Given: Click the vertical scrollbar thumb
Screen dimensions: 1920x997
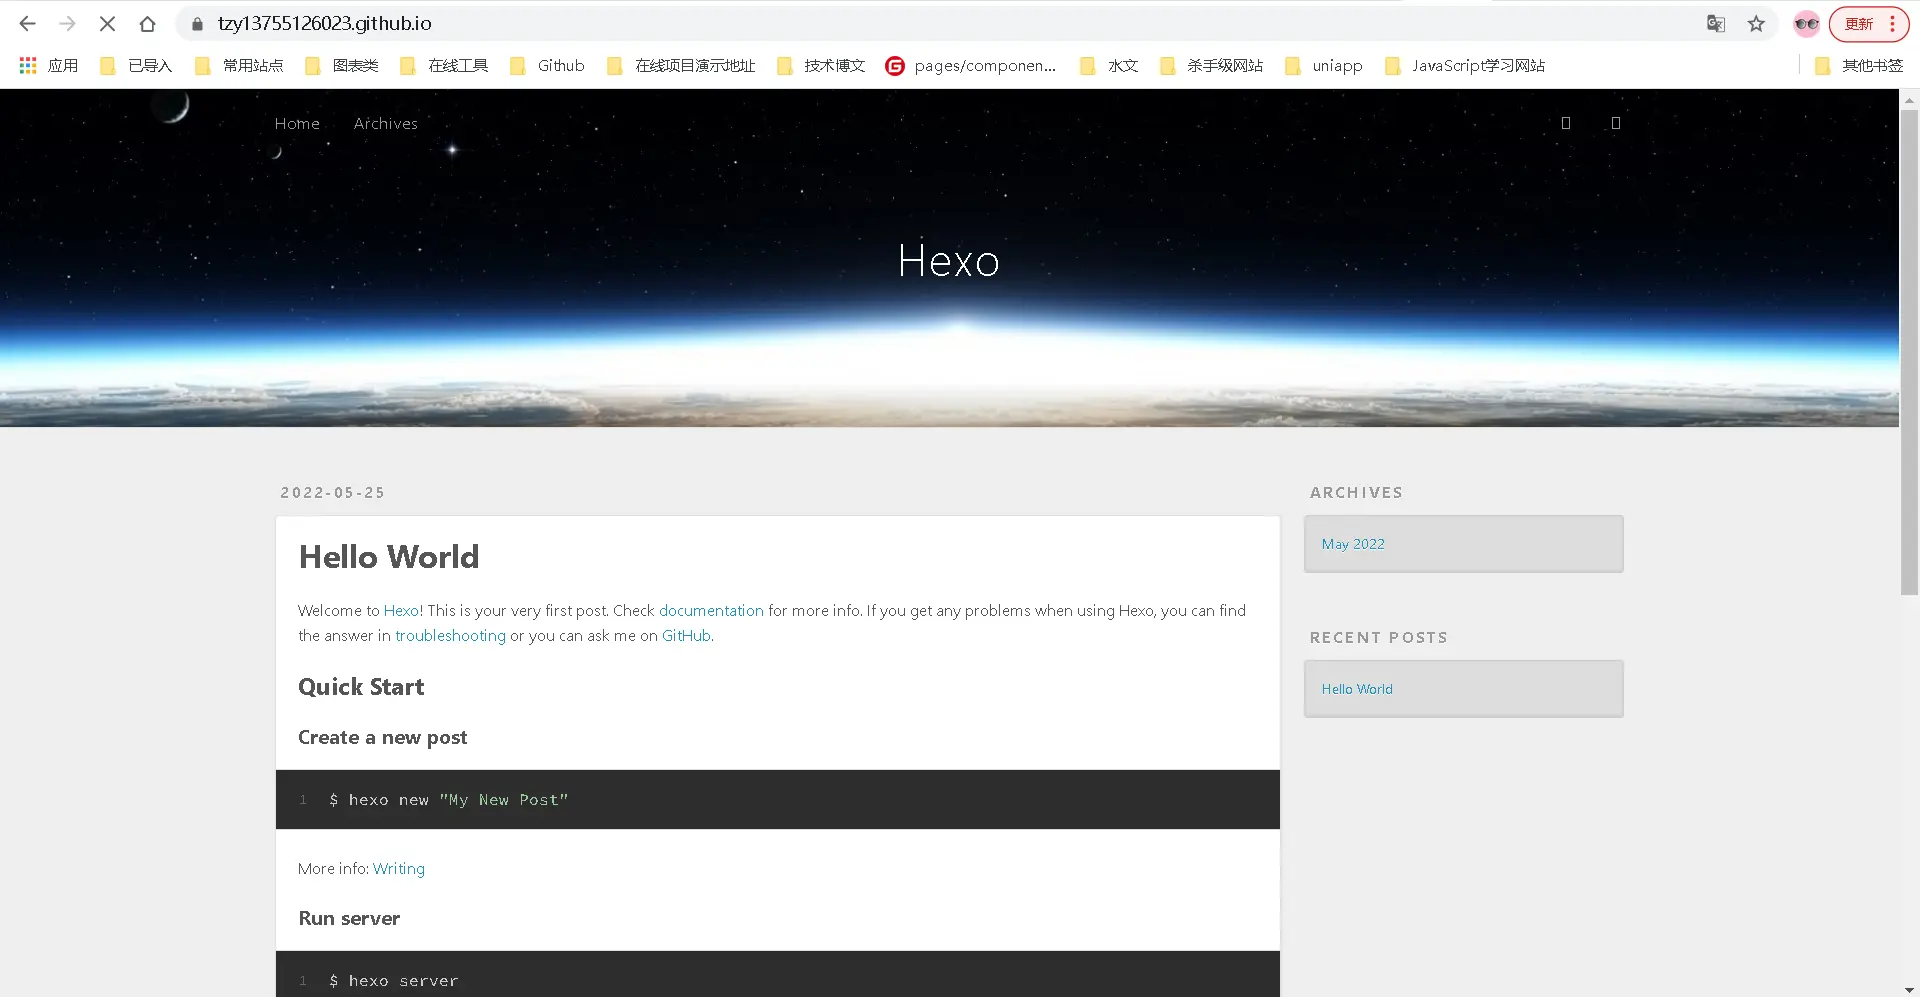Looking at the screenshot, I should click(1909, 352).
